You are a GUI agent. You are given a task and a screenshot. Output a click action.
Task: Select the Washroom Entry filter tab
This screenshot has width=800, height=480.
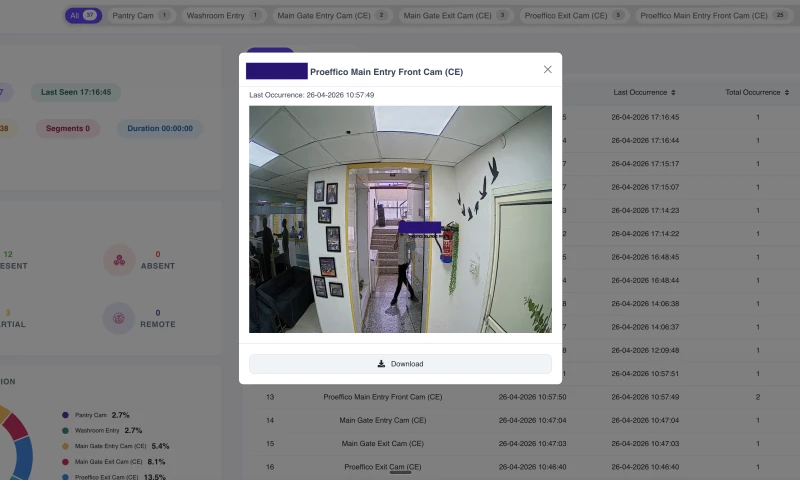pyautogui.click(x=224, y=15)
